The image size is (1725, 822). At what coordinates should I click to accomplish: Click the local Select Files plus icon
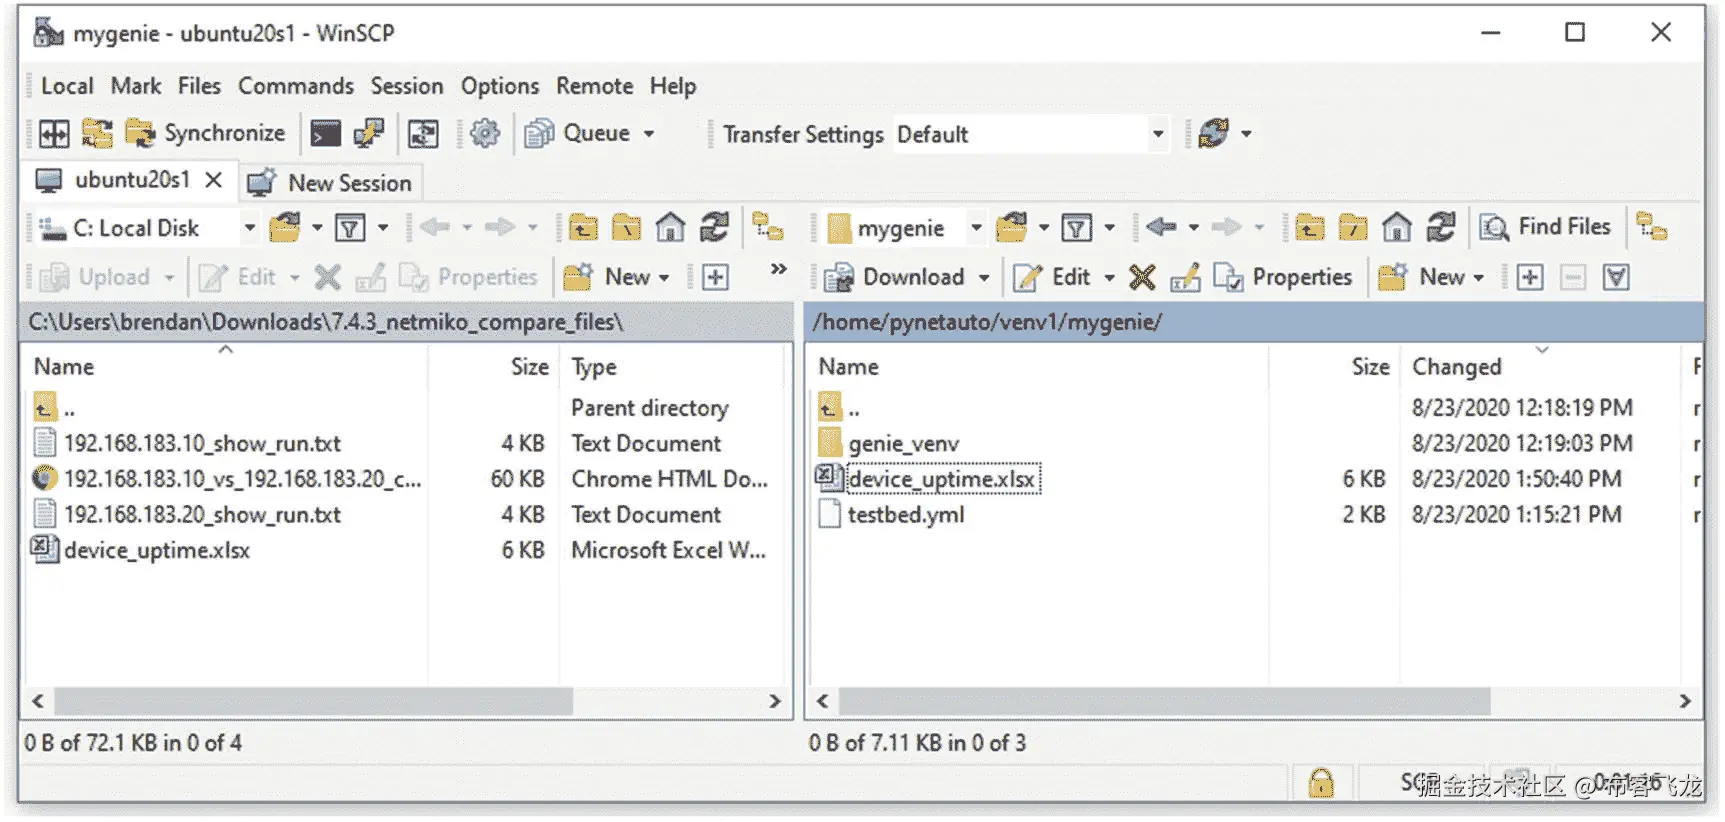[x=715, y=277]
